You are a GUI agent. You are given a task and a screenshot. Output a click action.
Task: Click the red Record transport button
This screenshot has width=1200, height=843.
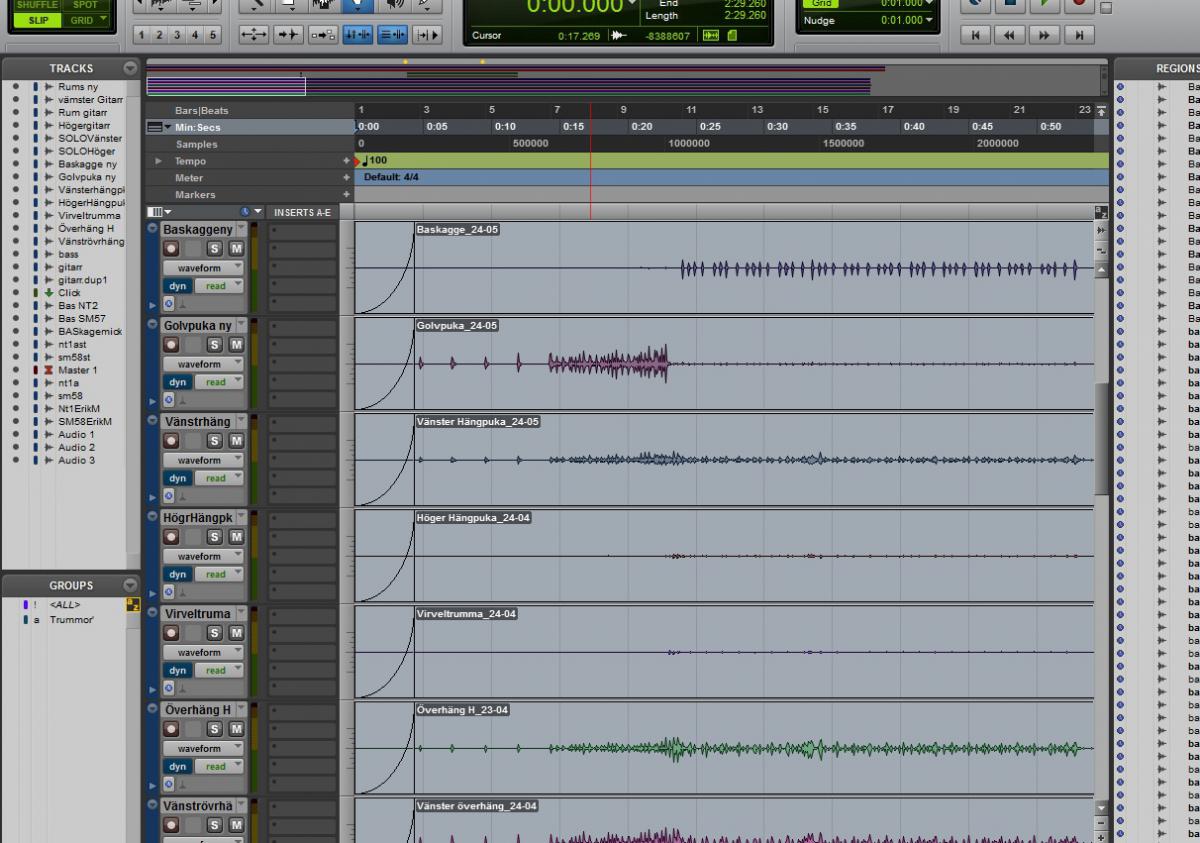pos(1078,4)
